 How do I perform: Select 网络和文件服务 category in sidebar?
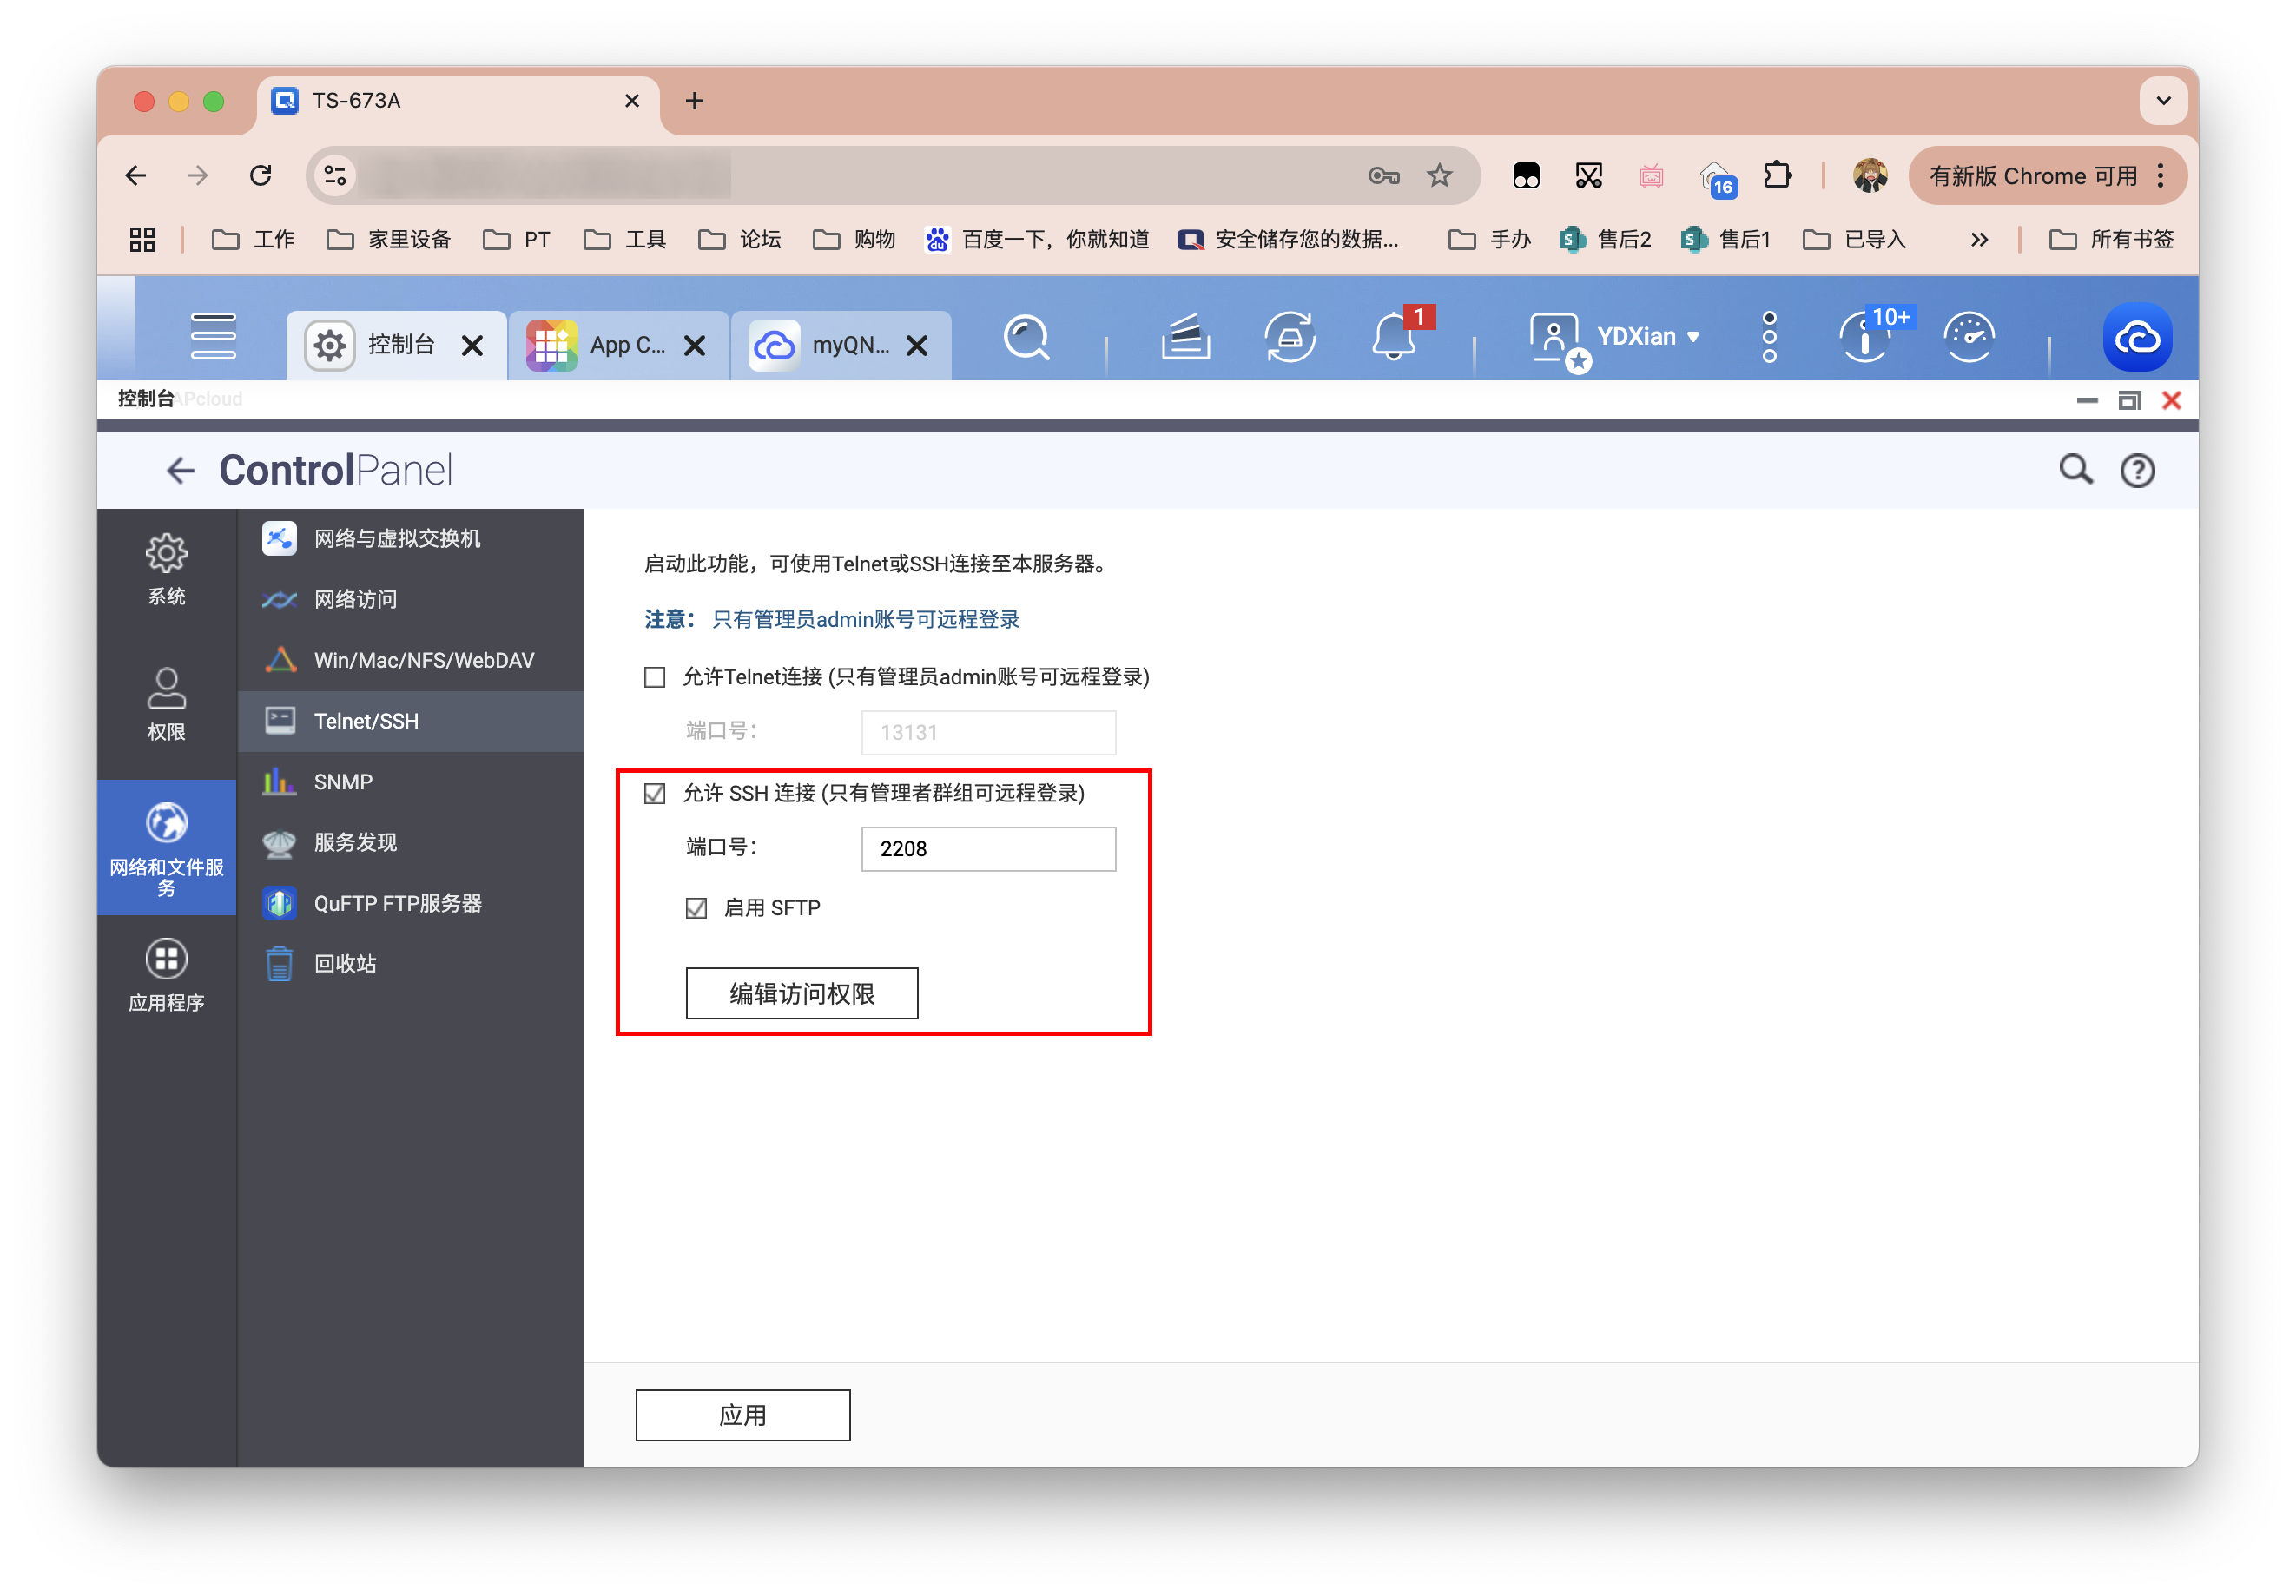[166, 847]
